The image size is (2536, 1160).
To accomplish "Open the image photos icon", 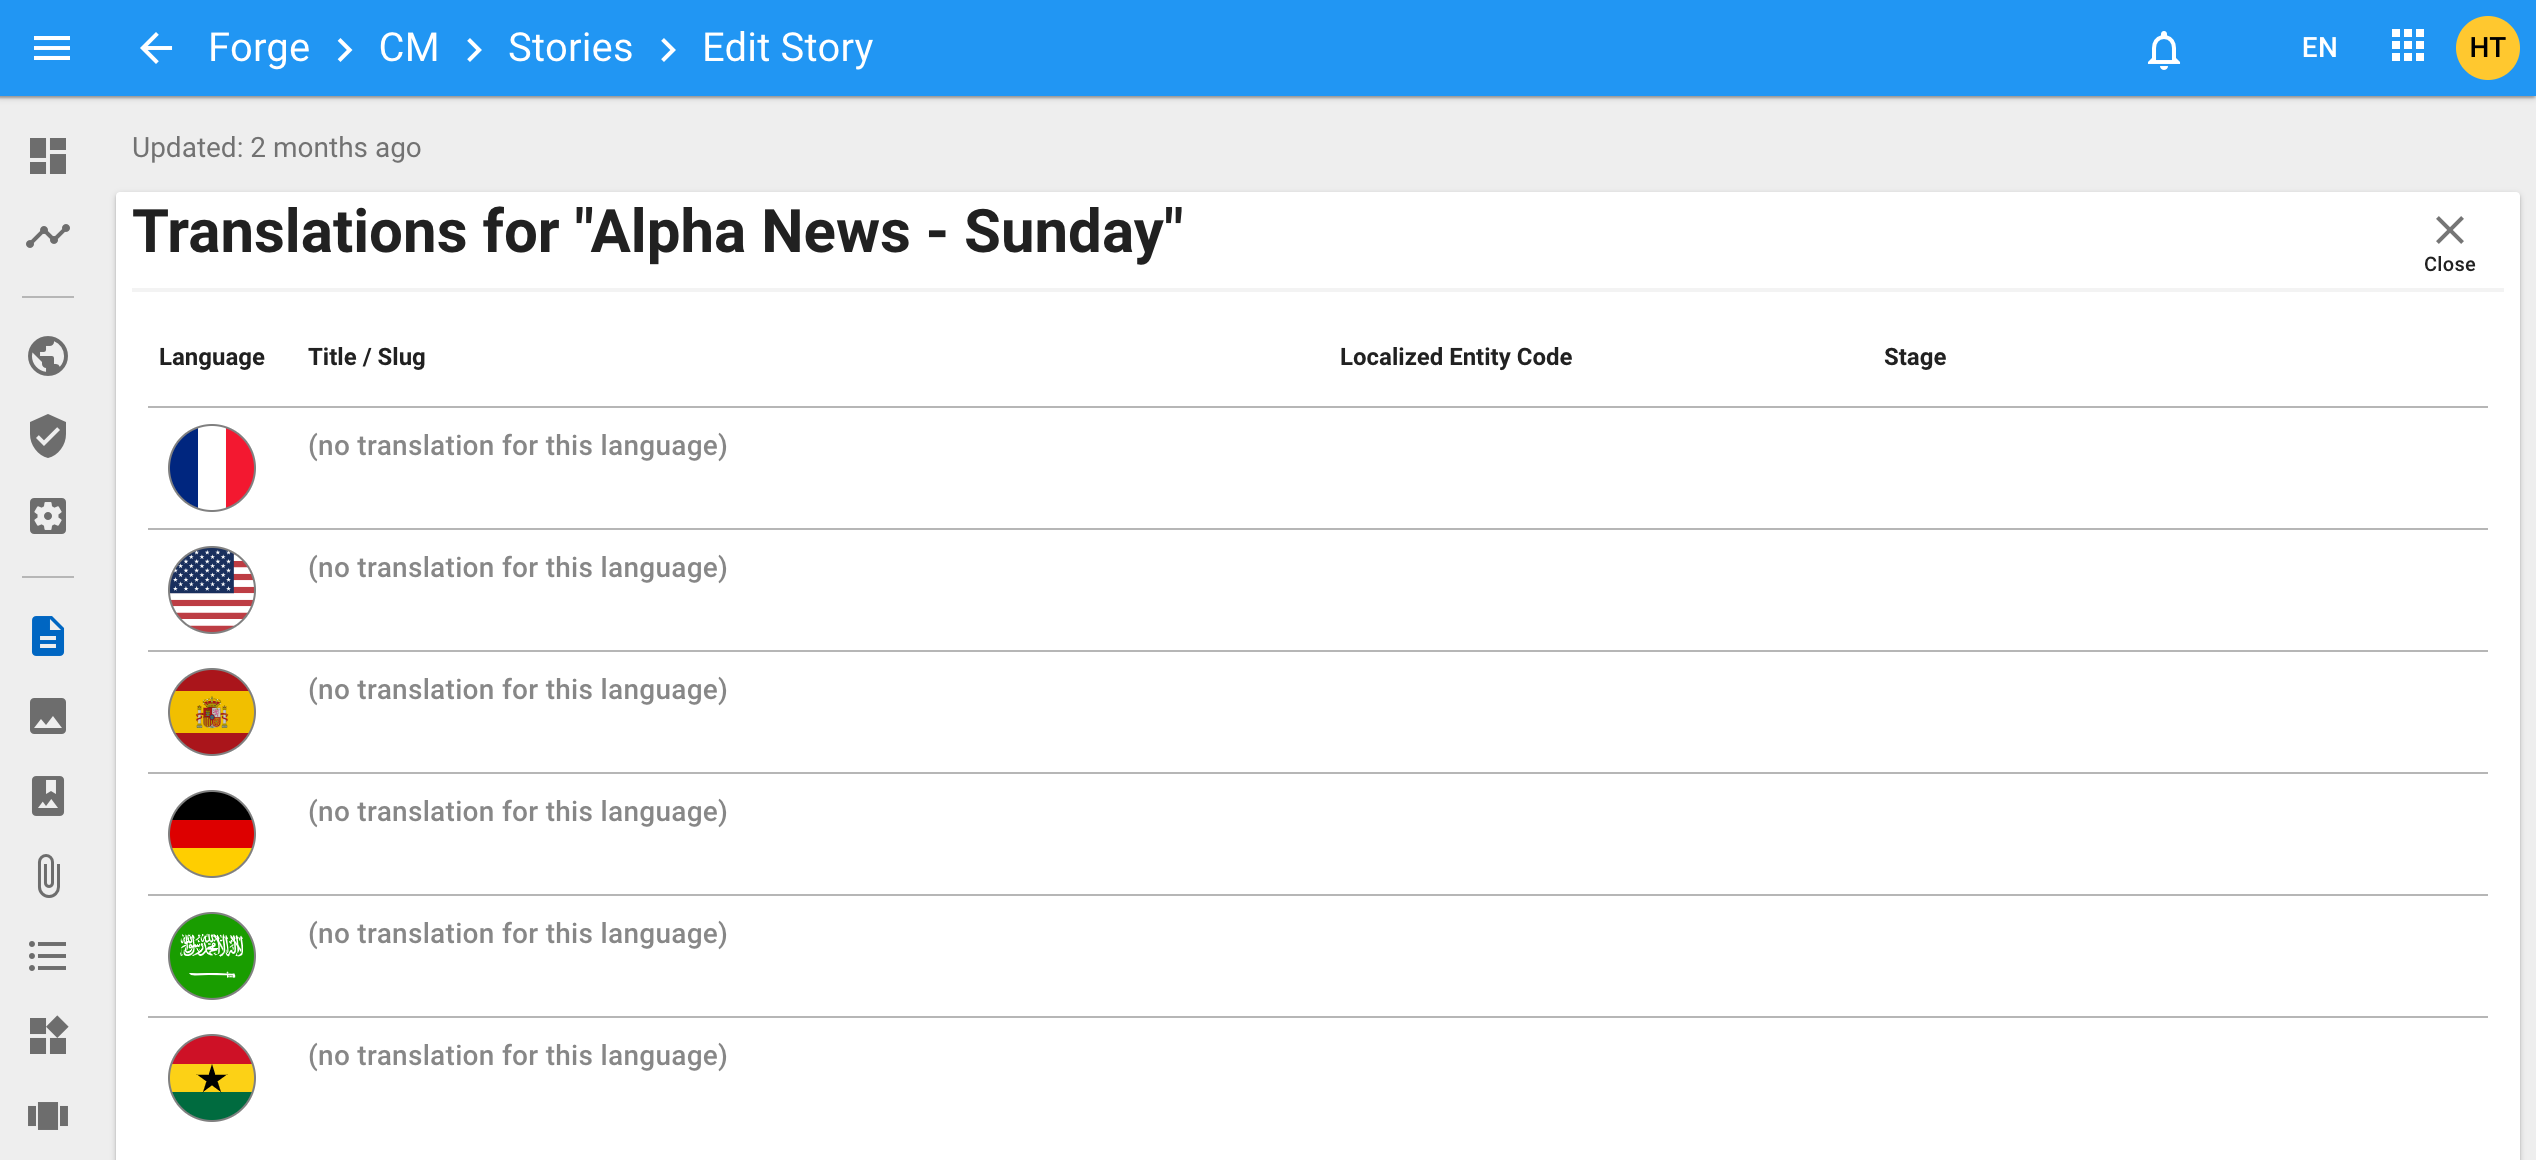I will pyautogui.click(x=48, y=716).
